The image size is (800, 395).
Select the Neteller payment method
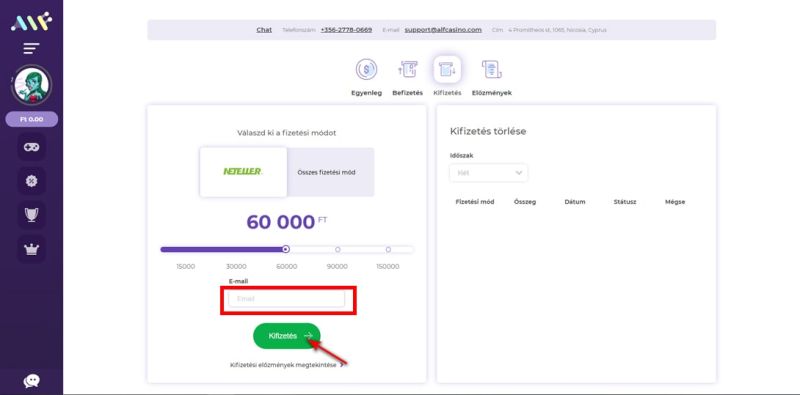click(243, 172)
